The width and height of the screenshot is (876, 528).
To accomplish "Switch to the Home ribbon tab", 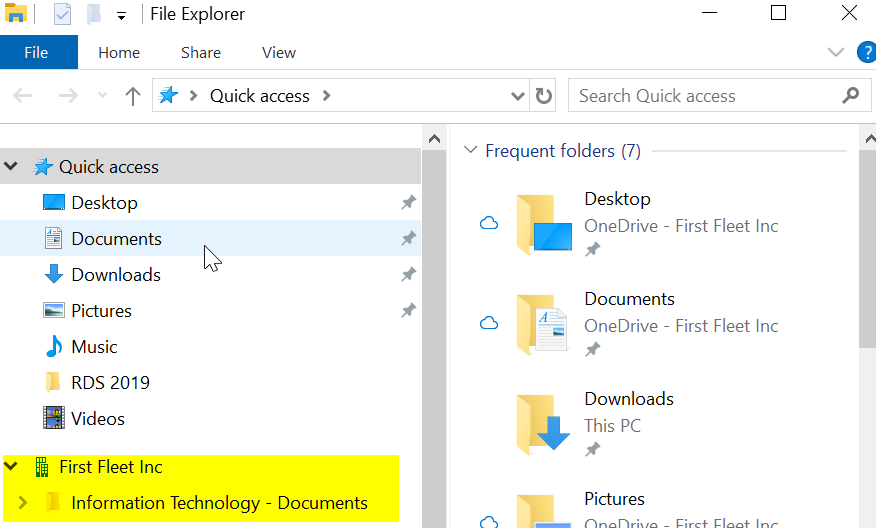I will [119, 53].
